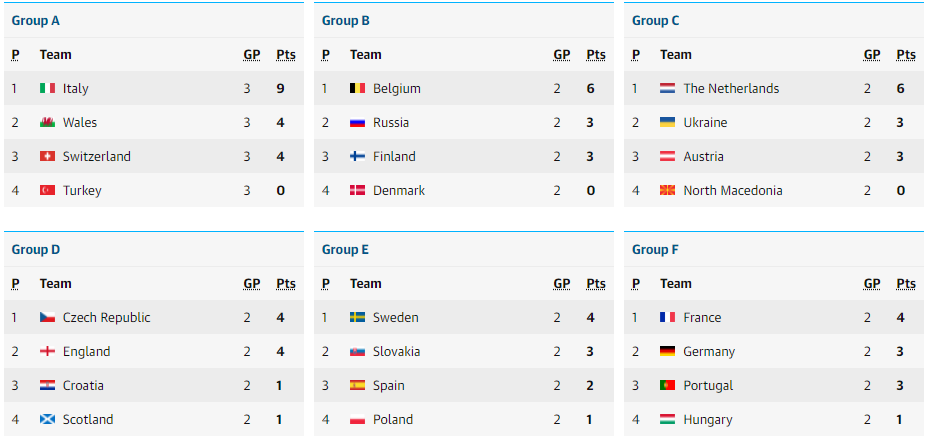This screenshot has height=445, width=930.
Task: Click the Team column header in Group E
Action: [366, 284]
